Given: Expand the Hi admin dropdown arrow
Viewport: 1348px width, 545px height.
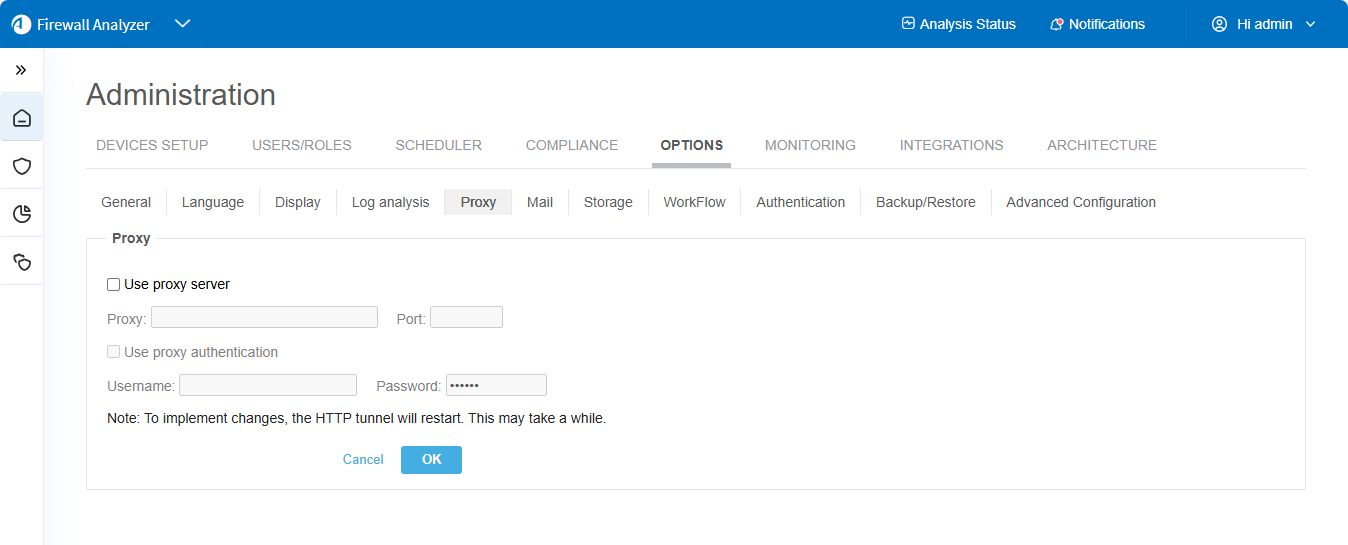Looking at the screenshot, I should (1311, 24).
